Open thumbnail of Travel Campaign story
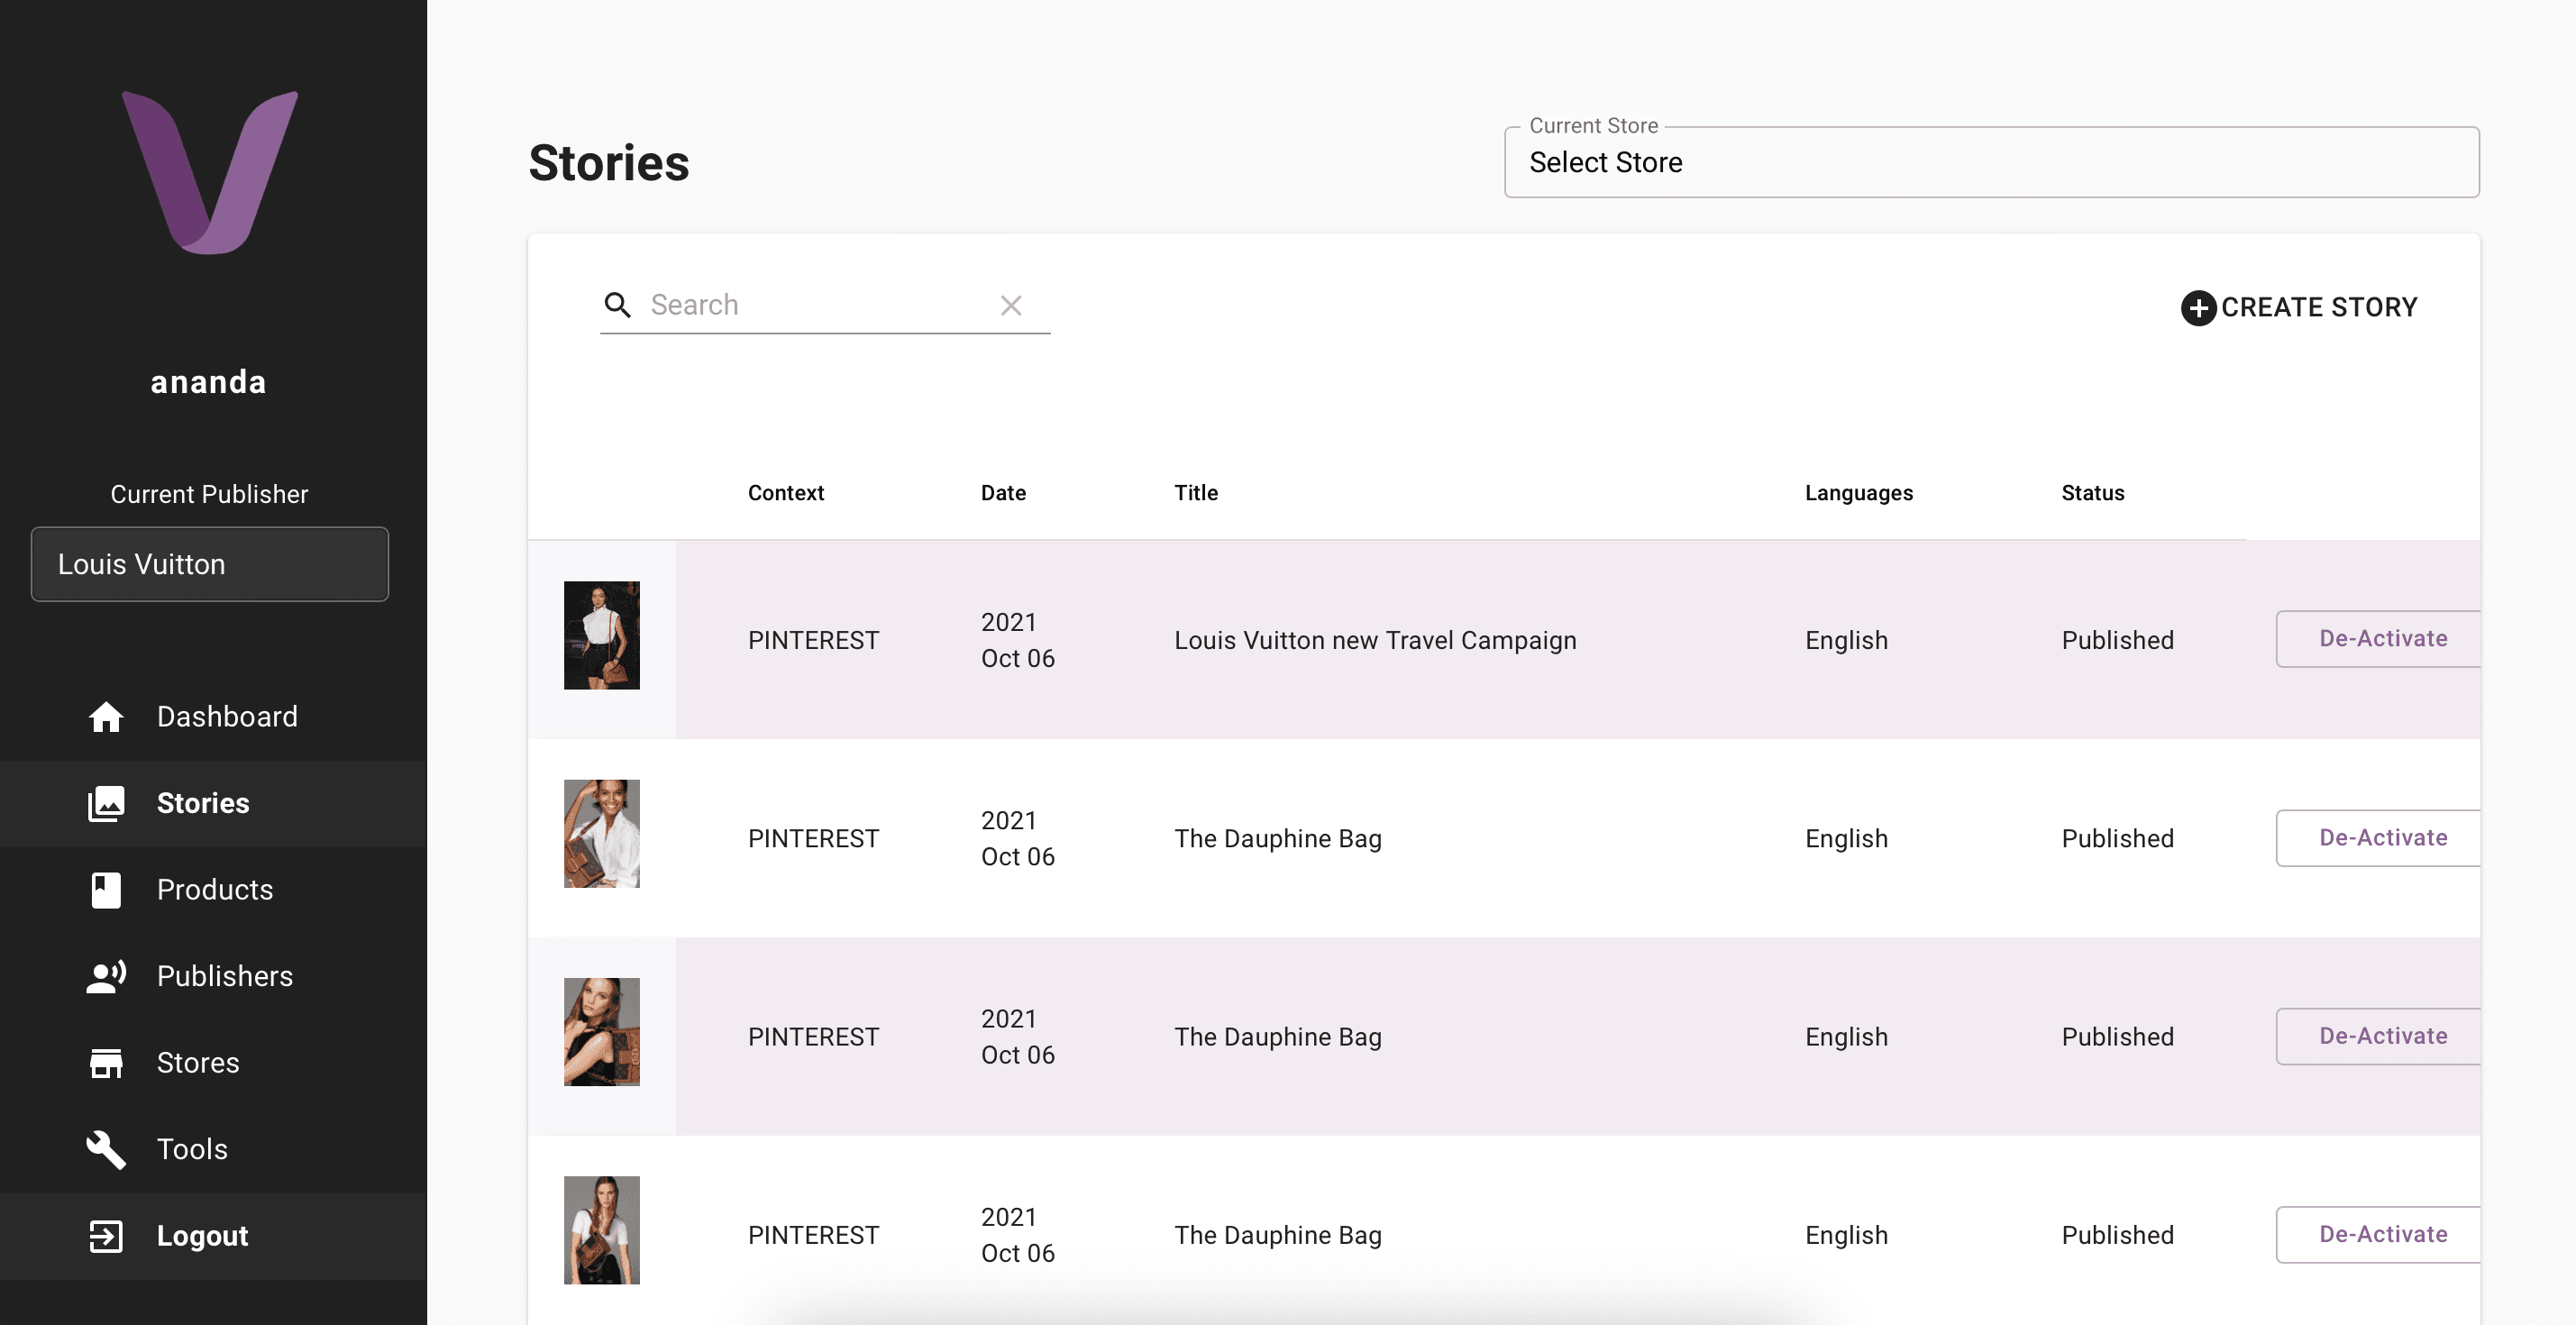The width and height of the screenshot is (2576, 1325). pos(602,635)
